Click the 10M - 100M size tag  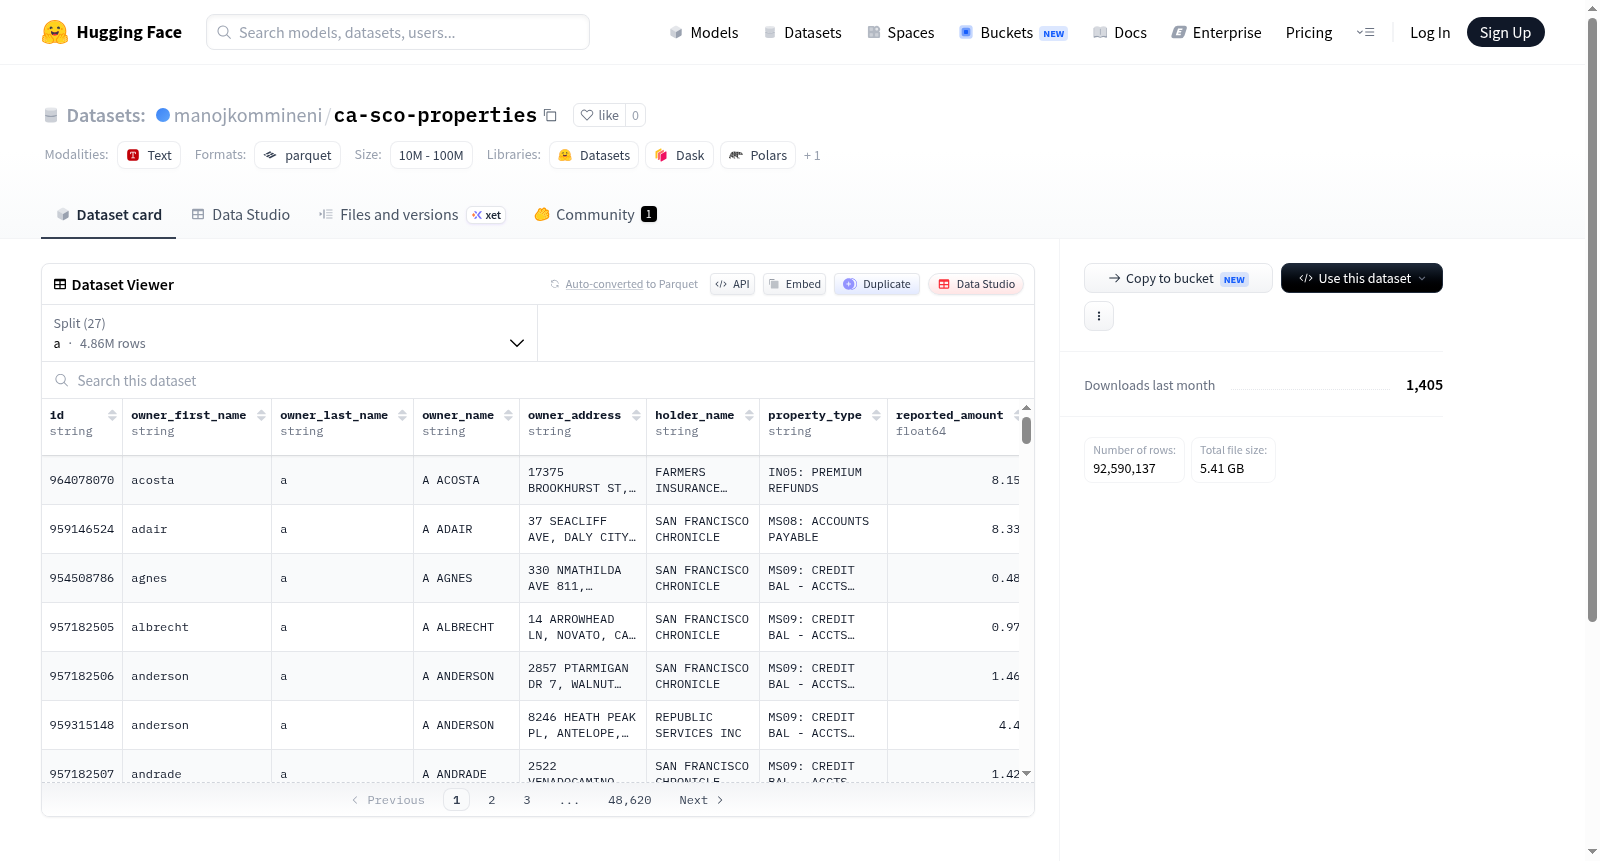(x=431, y=155)
